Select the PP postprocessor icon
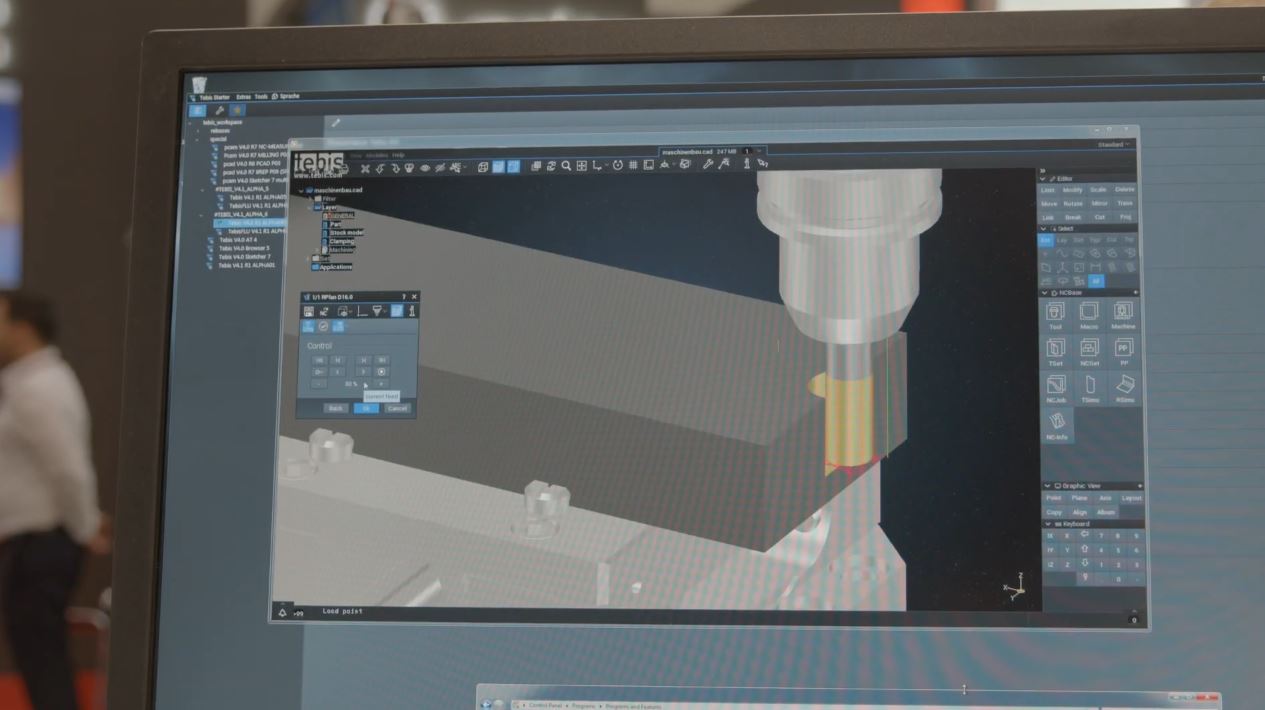Screen dimensions: 1265x710 [x=1122, y=351]
